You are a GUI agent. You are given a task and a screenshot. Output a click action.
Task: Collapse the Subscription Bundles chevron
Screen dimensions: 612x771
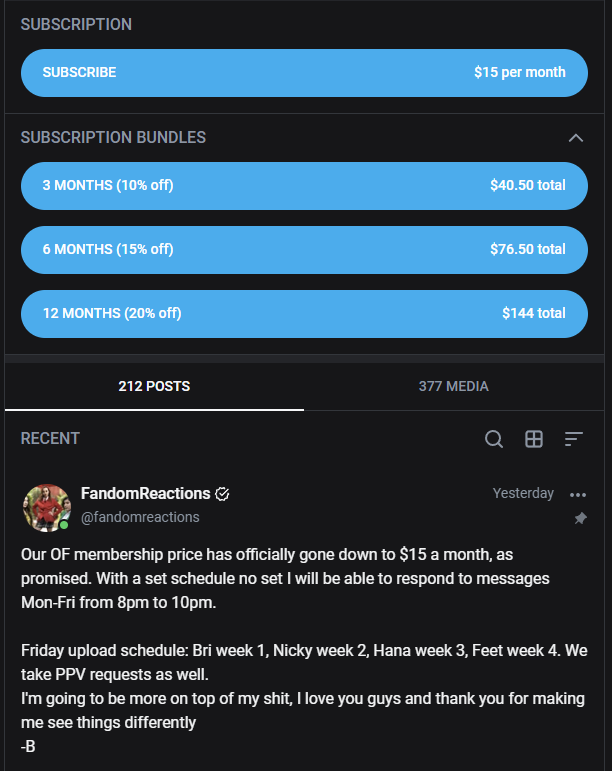[575, 138]
